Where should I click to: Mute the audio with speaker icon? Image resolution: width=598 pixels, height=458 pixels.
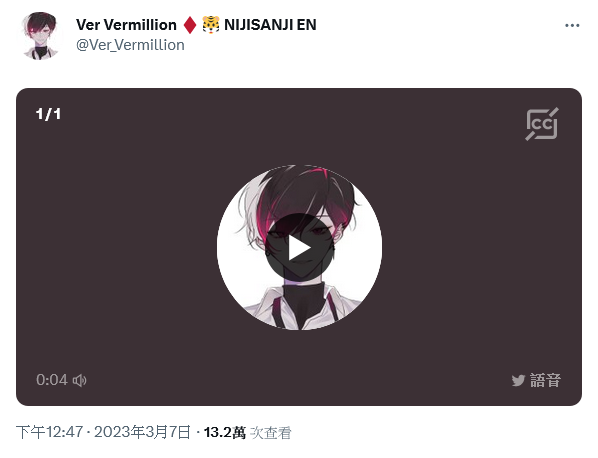click(80, 380)
